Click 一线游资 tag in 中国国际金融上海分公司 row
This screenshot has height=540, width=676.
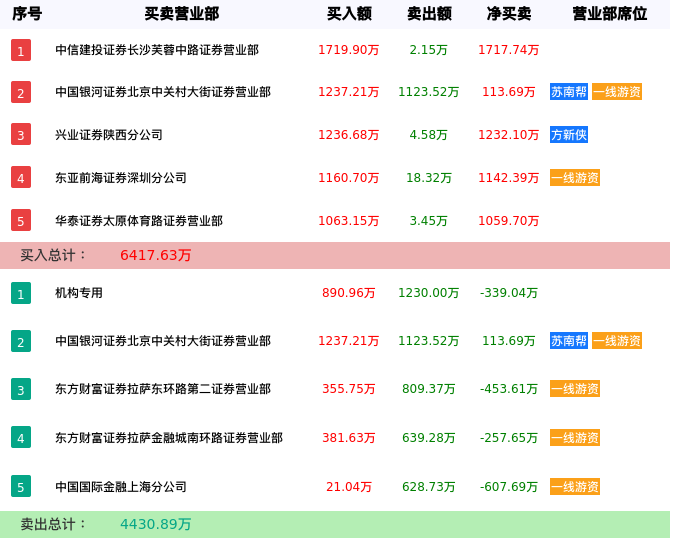575,487
